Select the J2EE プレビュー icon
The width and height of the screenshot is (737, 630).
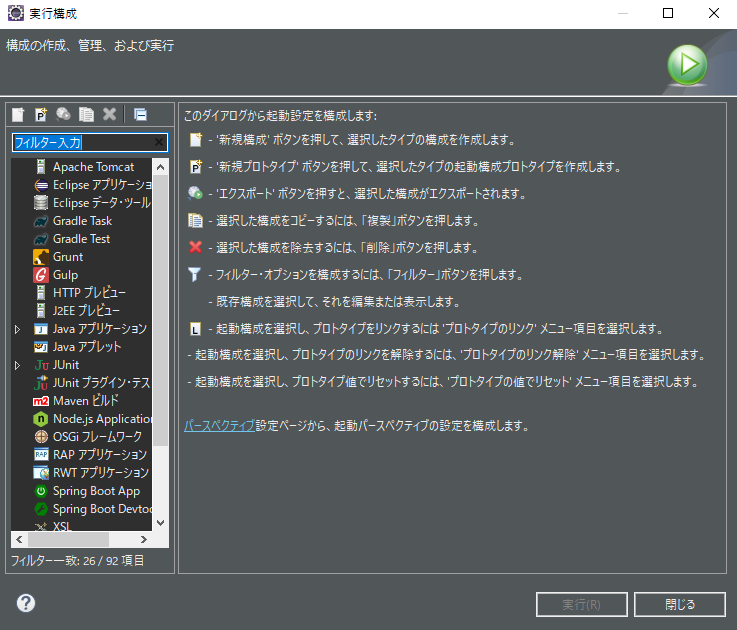click(41, 310)
